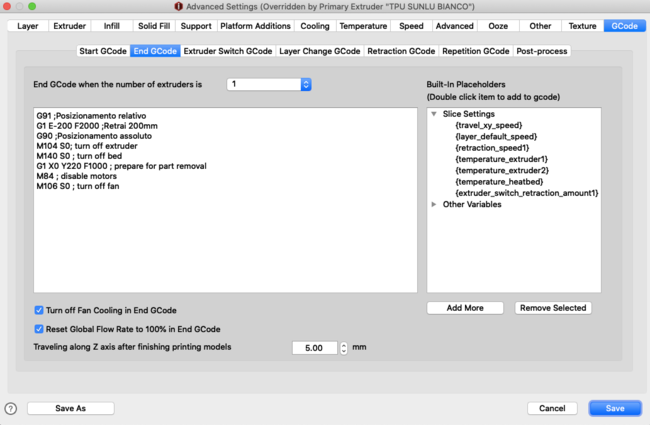The image size is (650, 425).
Task: Expand the Other Variables tree group
Action: pos(434,204)
